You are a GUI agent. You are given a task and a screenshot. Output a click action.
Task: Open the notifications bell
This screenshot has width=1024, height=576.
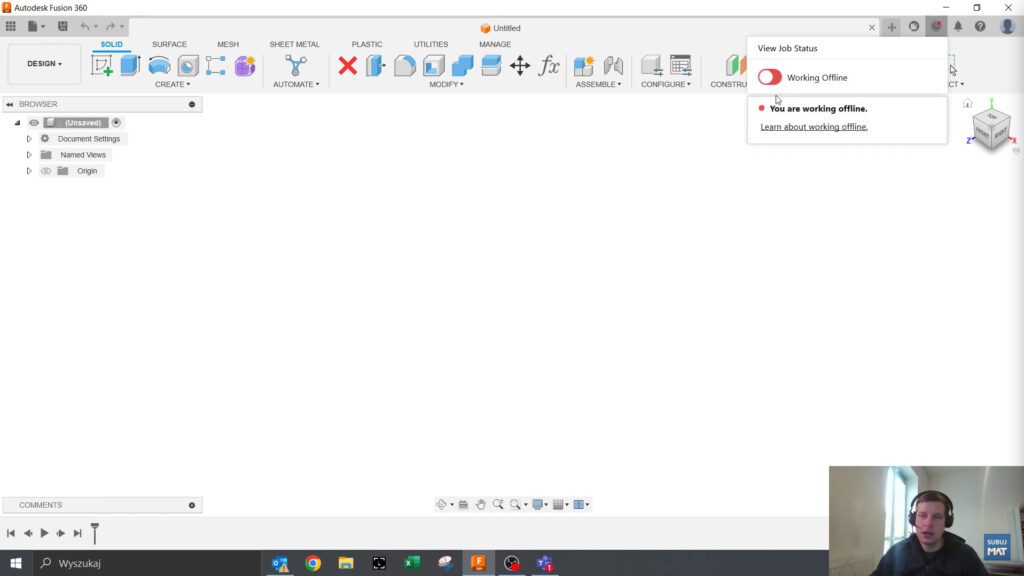tap(958, 27)
